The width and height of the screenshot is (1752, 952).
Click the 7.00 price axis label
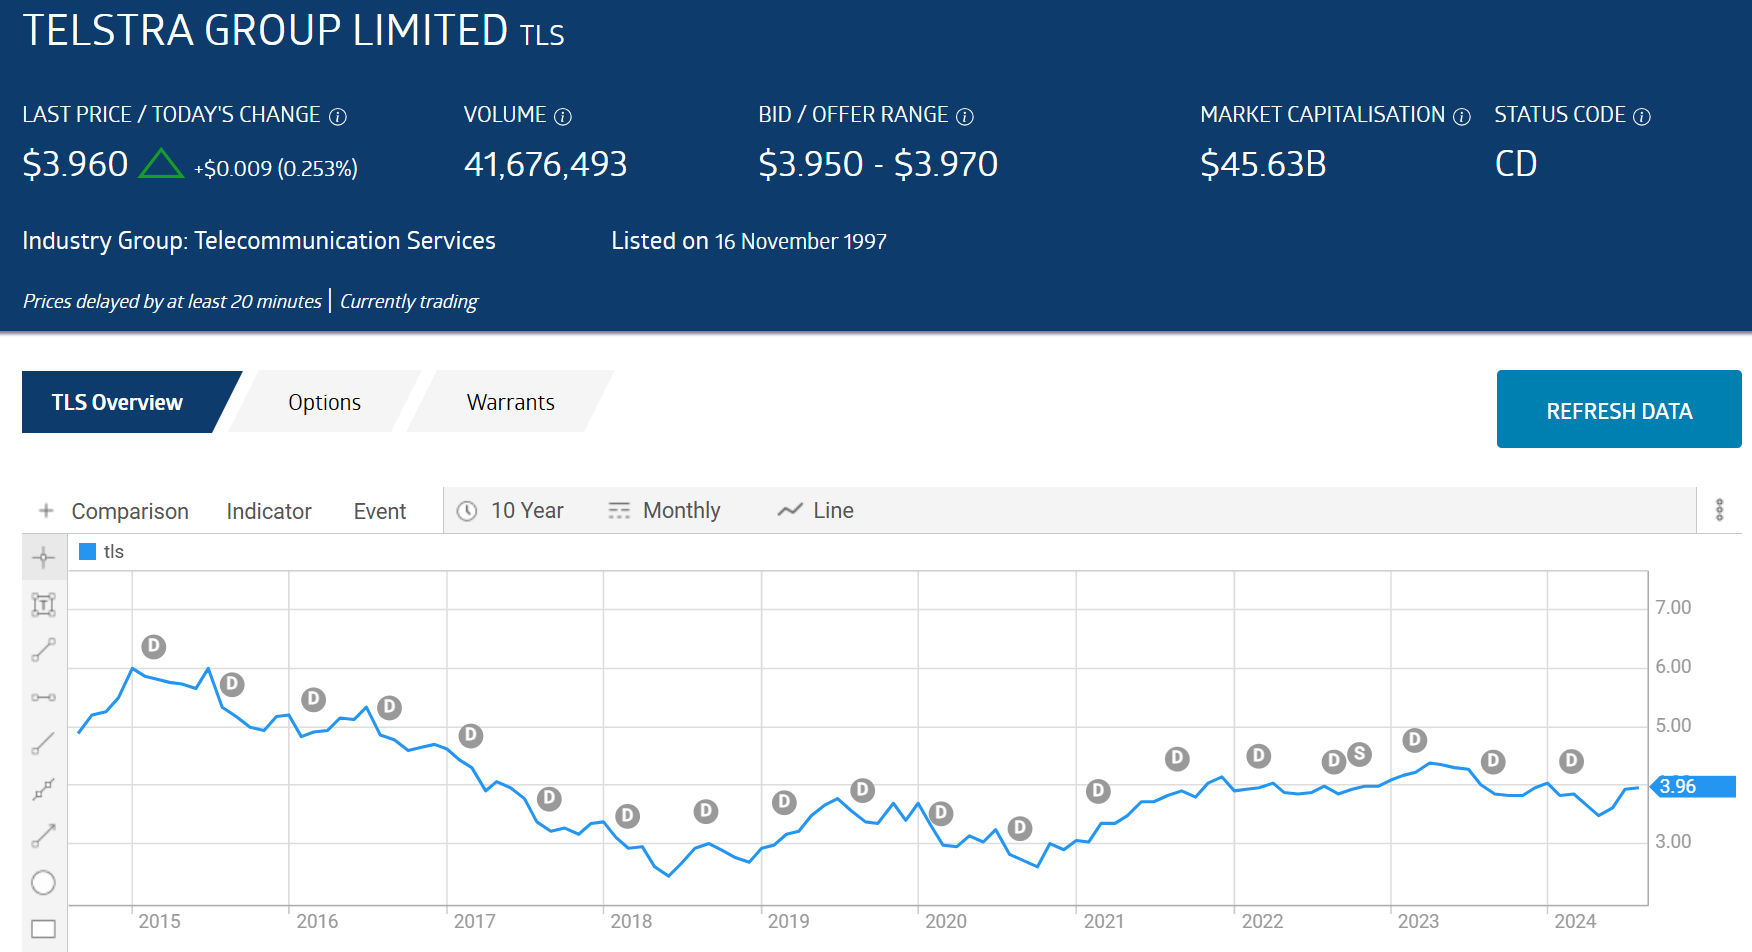1673,607
